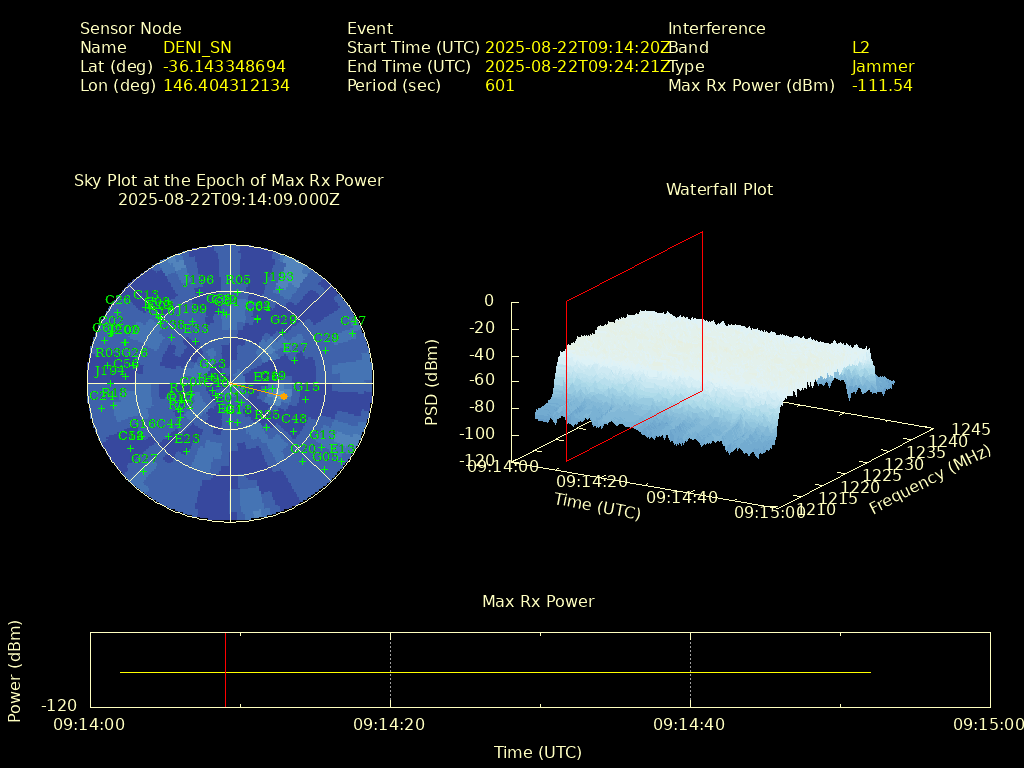The width and height of the screenshot is (1024, 768).
Task: Click satellite G29 marker on sky plot
Action: [283, 332]
